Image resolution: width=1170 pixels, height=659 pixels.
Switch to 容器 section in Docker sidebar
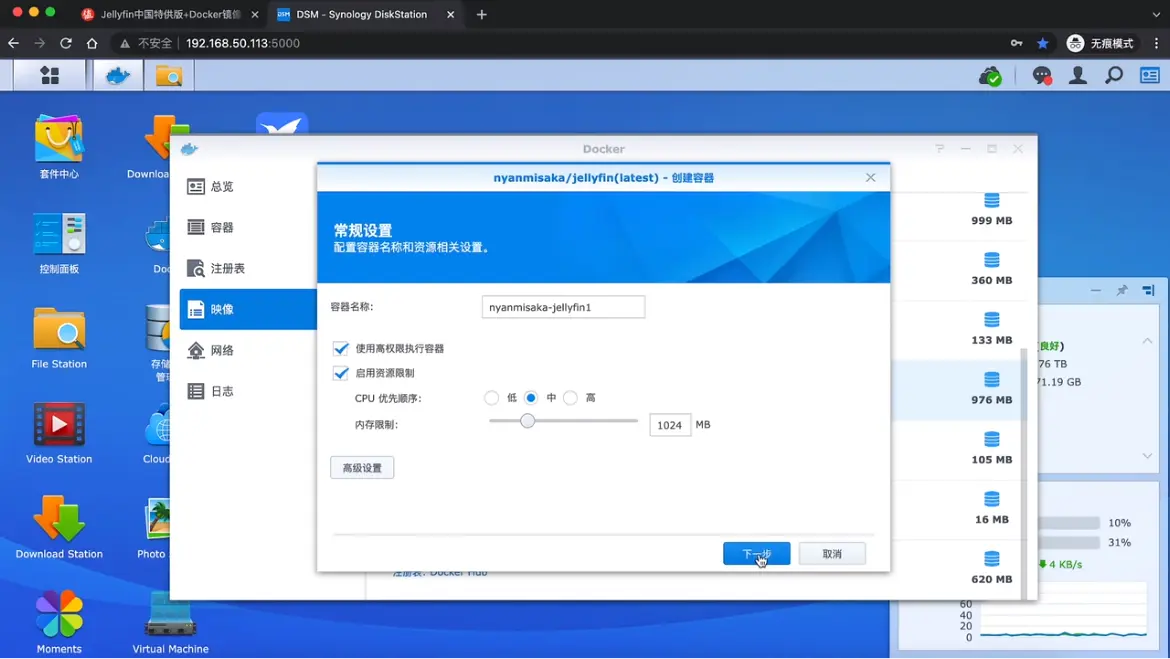click(222, 228)
